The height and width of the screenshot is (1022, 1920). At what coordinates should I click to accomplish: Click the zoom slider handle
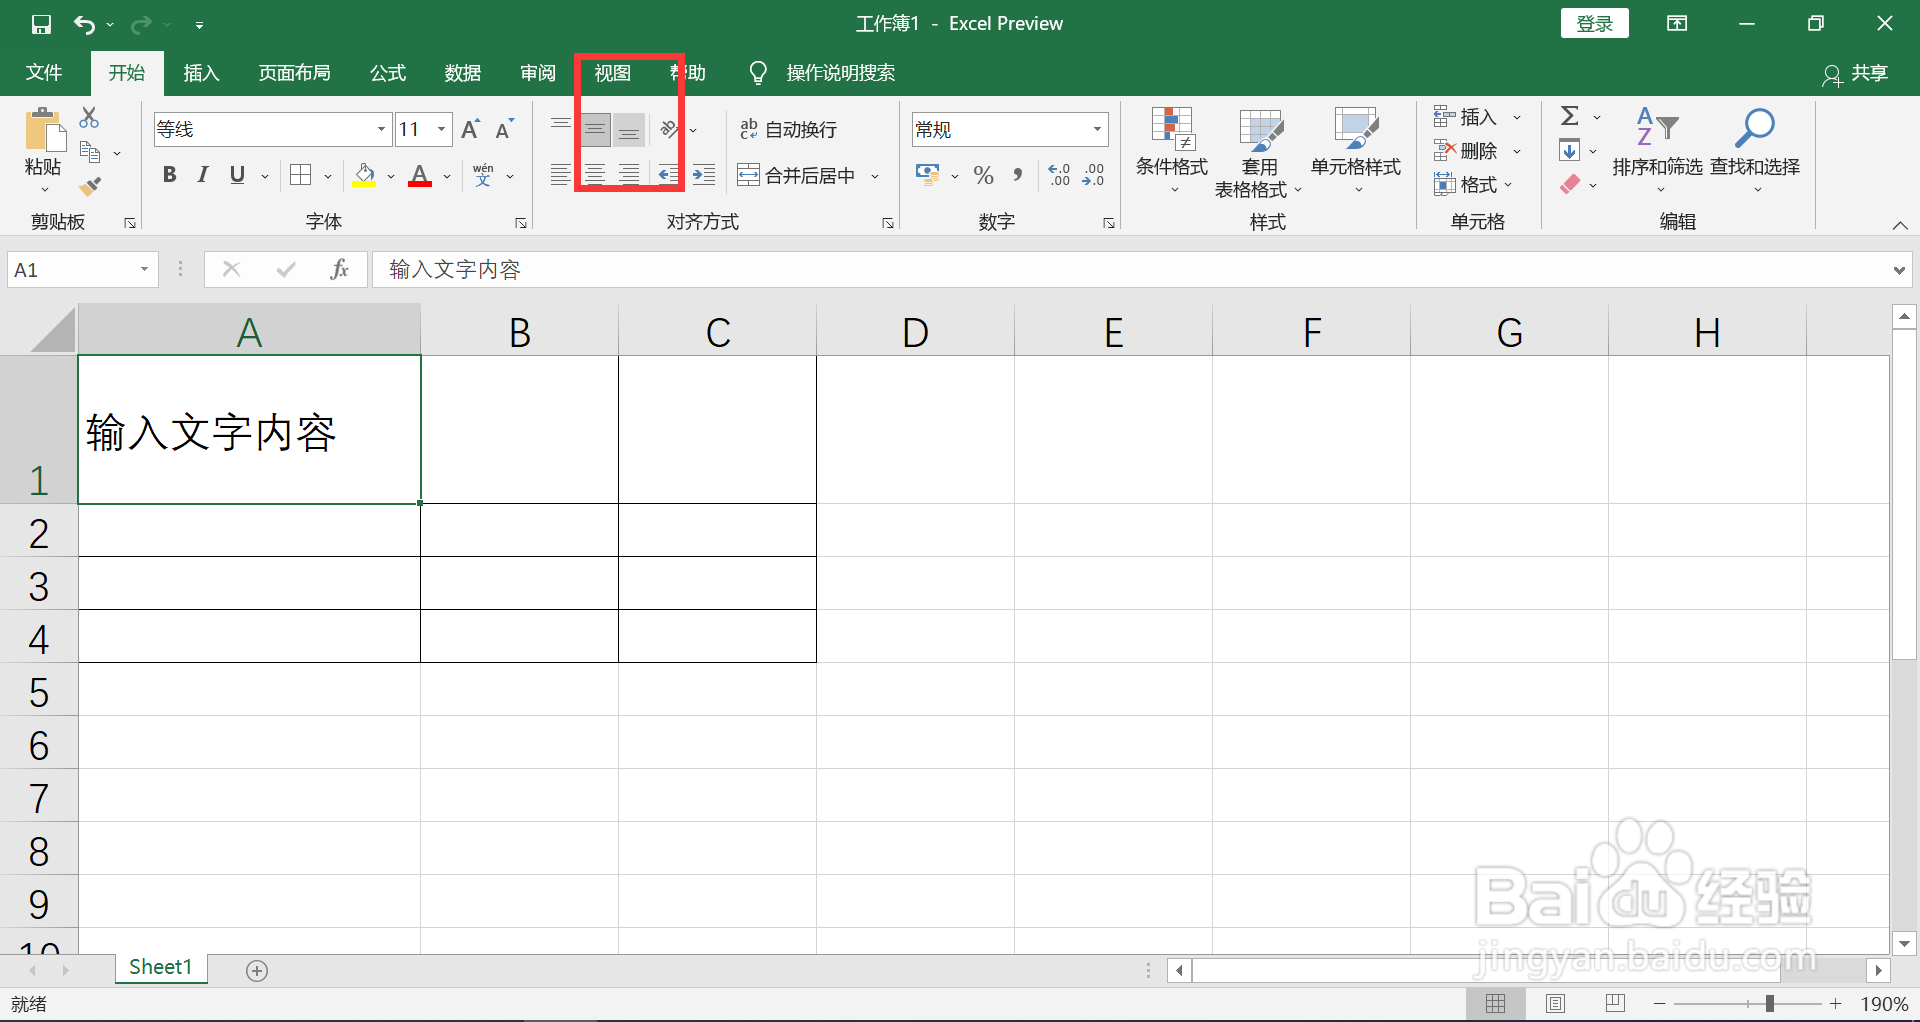1770,1003
